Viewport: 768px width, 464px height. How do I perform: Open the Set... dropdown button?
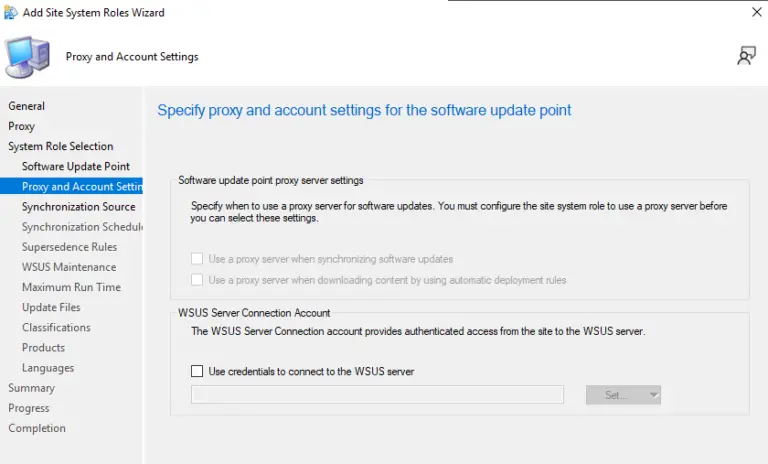623,395
